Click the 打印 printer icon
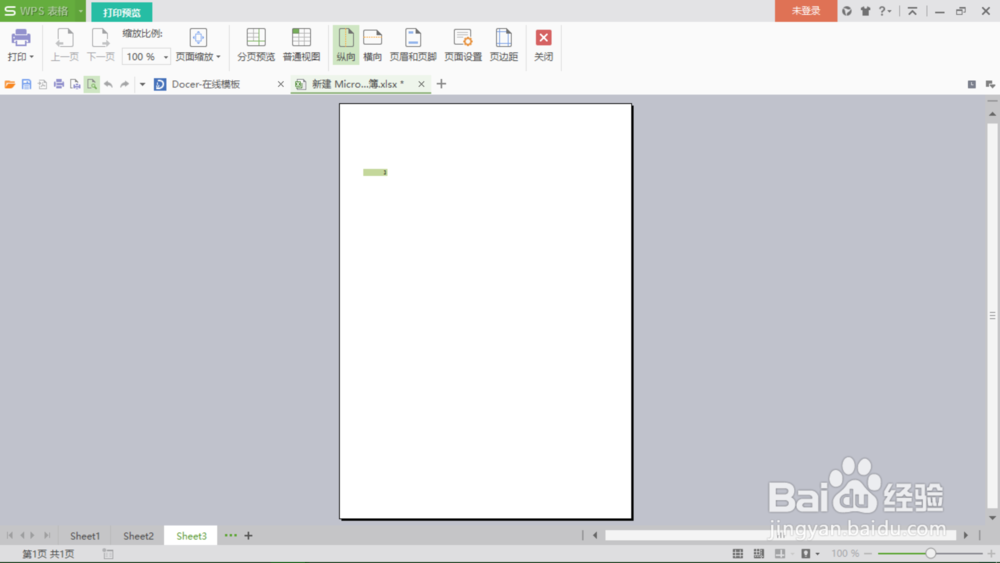The width and height of the screenshot is (1000, 563). click(x=20, y=38)
